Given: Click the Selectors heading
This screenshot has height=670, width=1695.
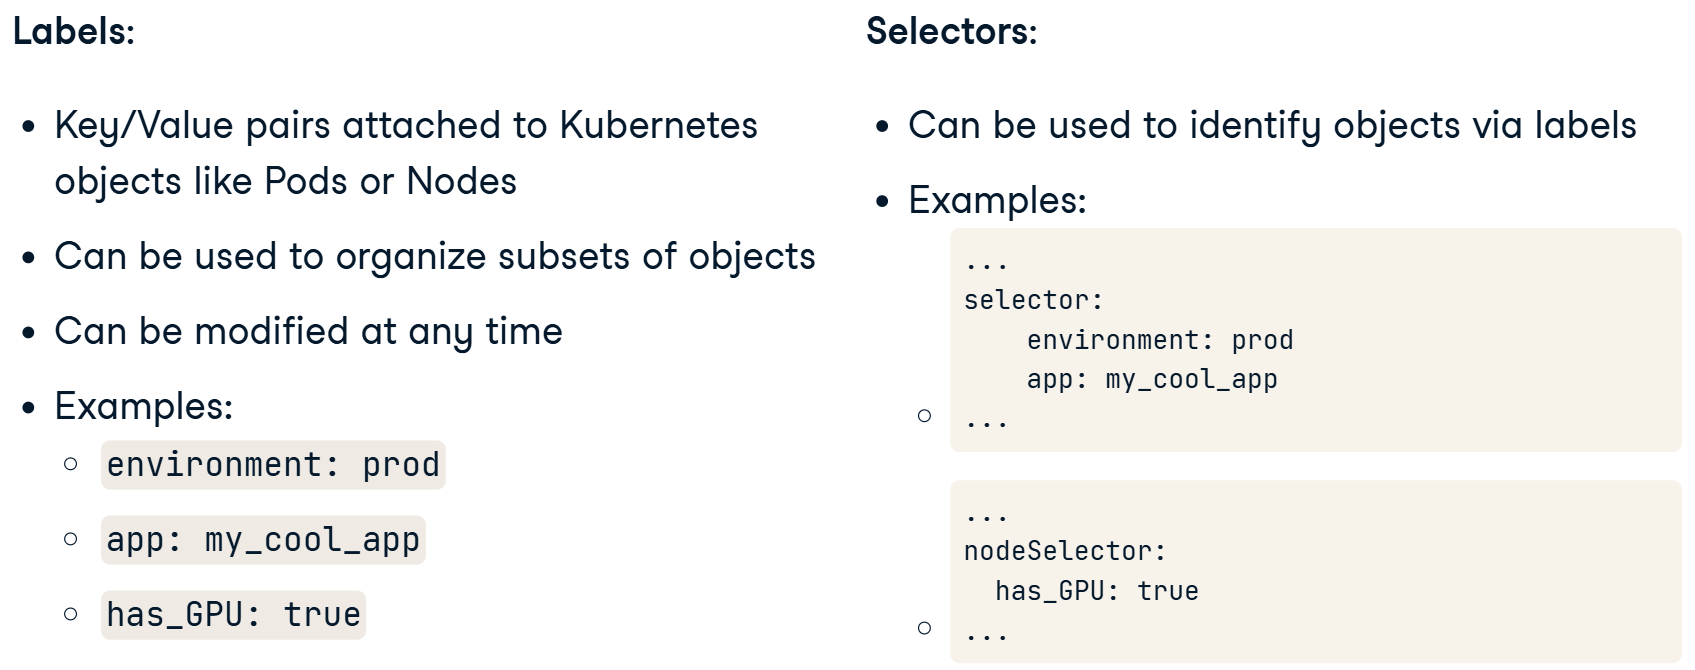Looking at the screenshot, I should pyautogui.click(x=951, y=32).
